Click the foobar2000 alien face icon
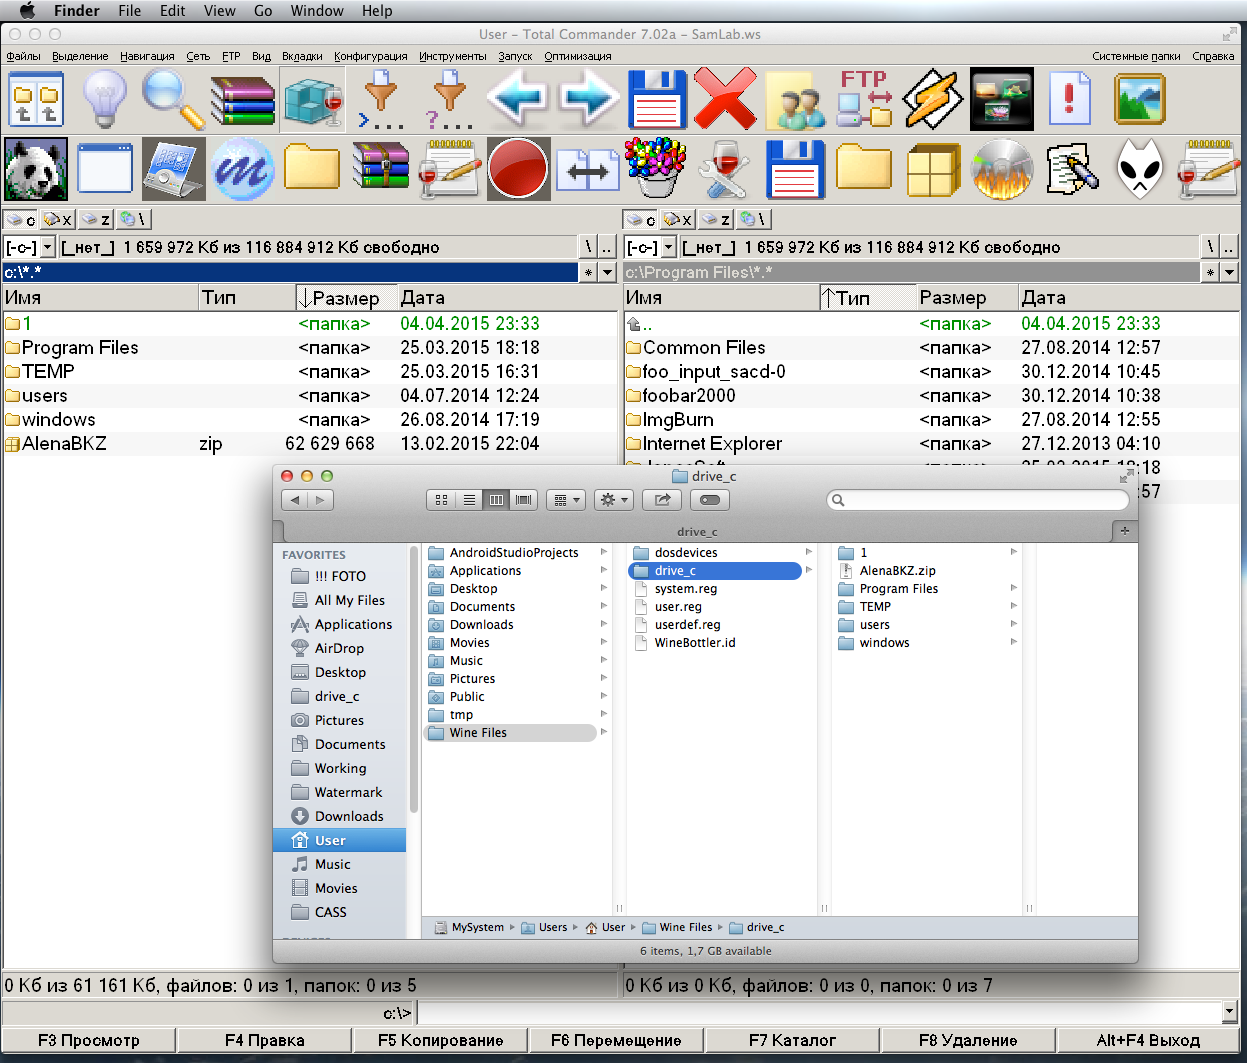Screen dimensions: 1247x1063 [1139, 169]
